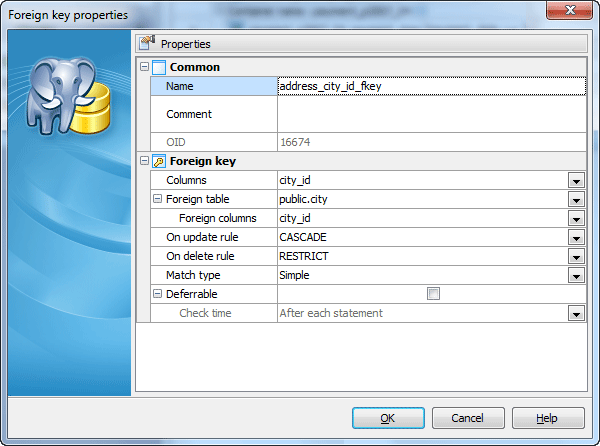Close the Foreign key properties dialog
The width and height of the screenshot is (600, 446).
coord(569,12)
